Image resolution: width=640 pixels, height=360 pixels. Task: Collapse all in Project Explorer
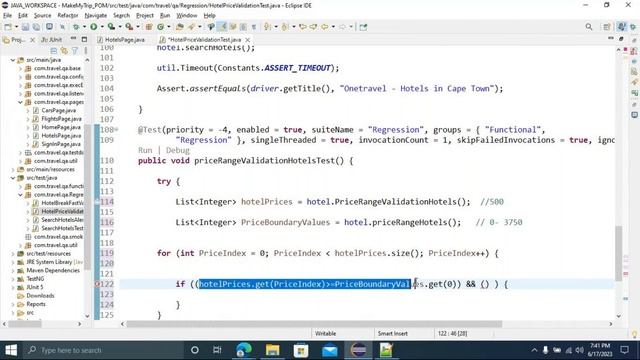(53, 51)
